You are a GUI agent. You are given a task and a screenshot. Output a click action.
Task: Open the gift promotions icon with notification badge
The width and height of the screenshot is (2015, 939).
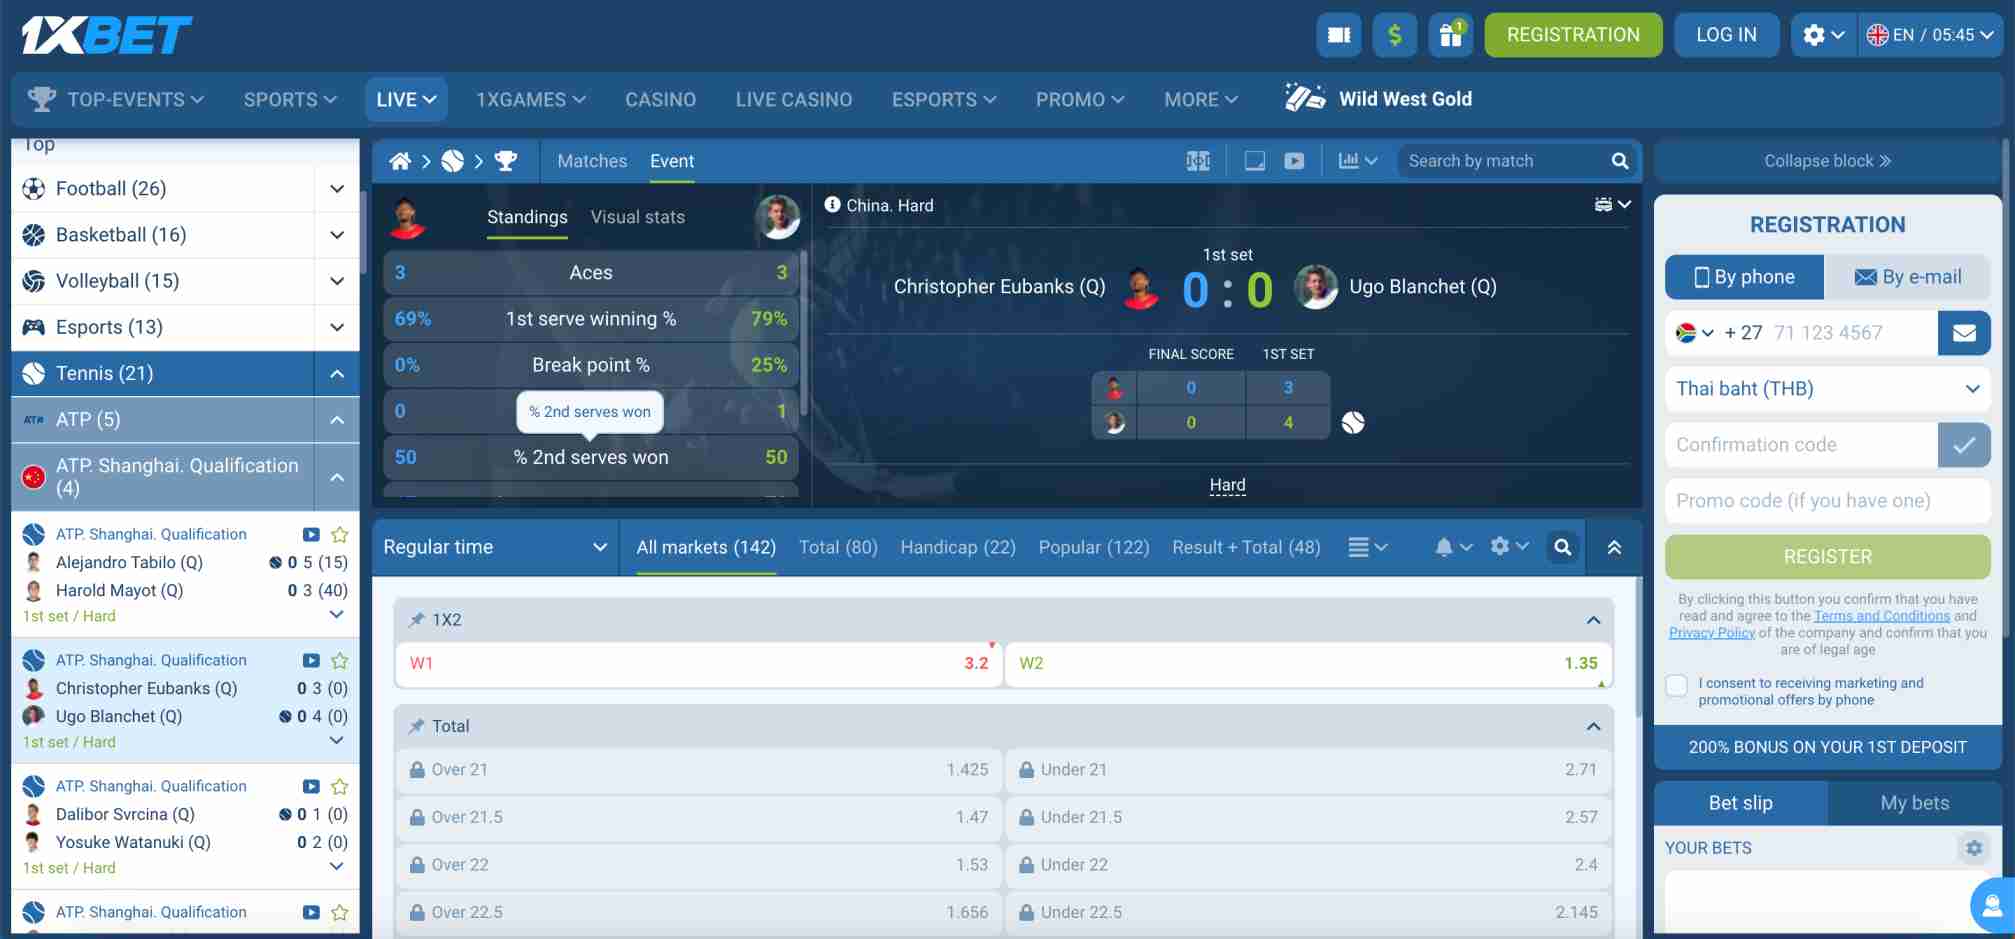pos(1450,35)
